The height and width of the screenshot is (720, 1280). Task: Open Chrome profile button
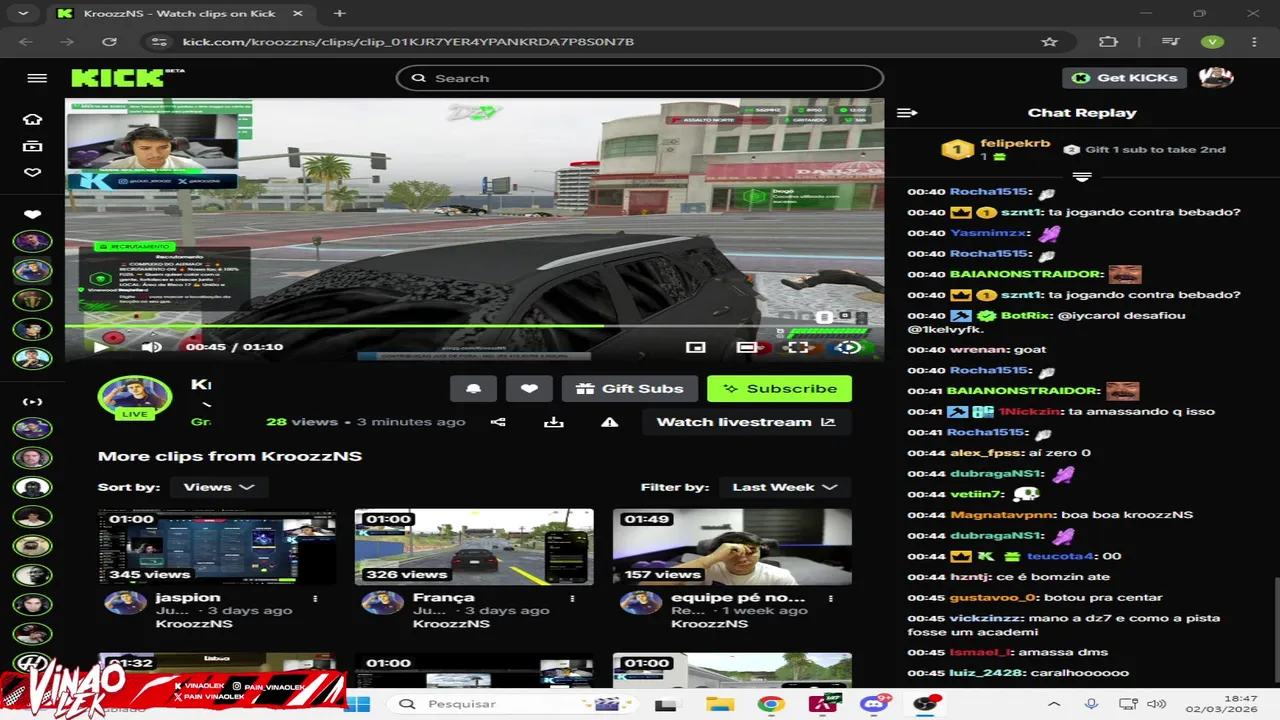1212,42
